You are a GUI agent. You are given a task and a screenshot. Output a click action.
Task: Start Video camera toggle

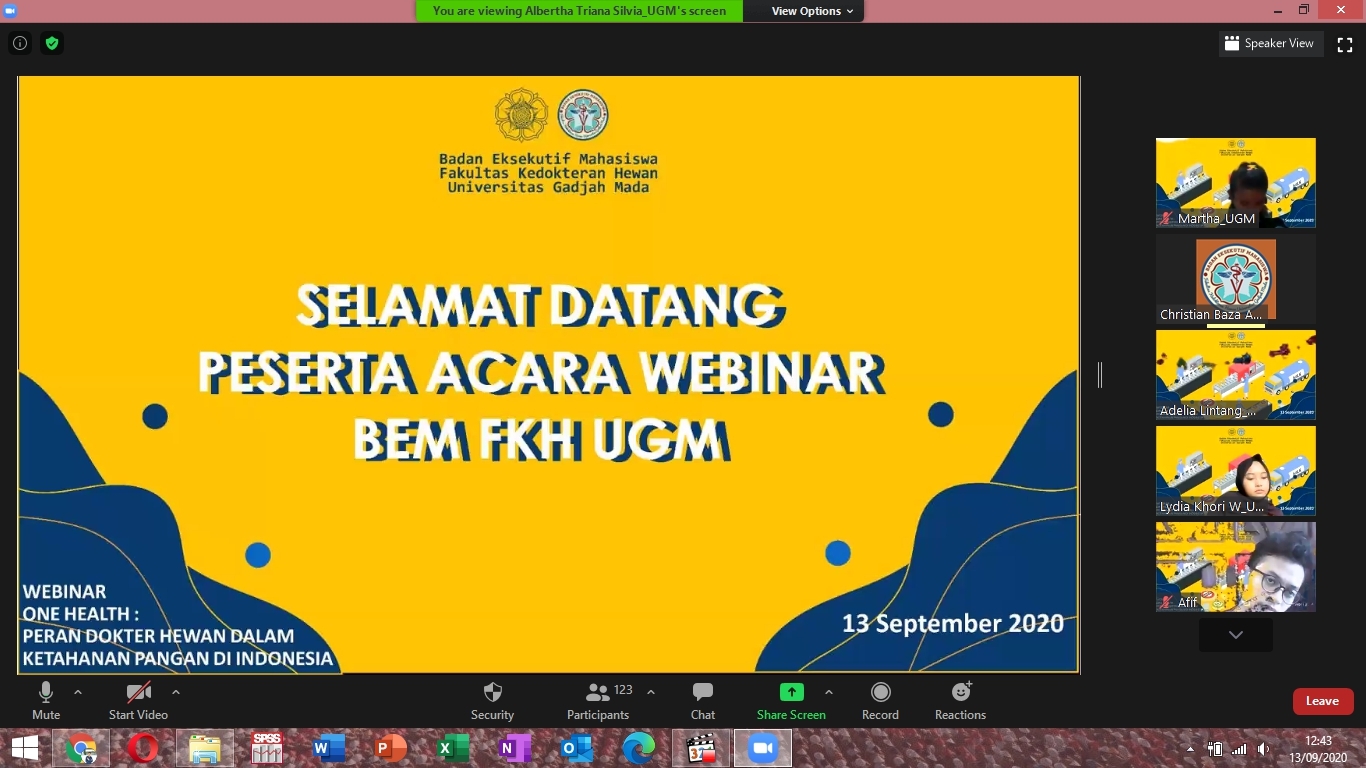(138, 700)
